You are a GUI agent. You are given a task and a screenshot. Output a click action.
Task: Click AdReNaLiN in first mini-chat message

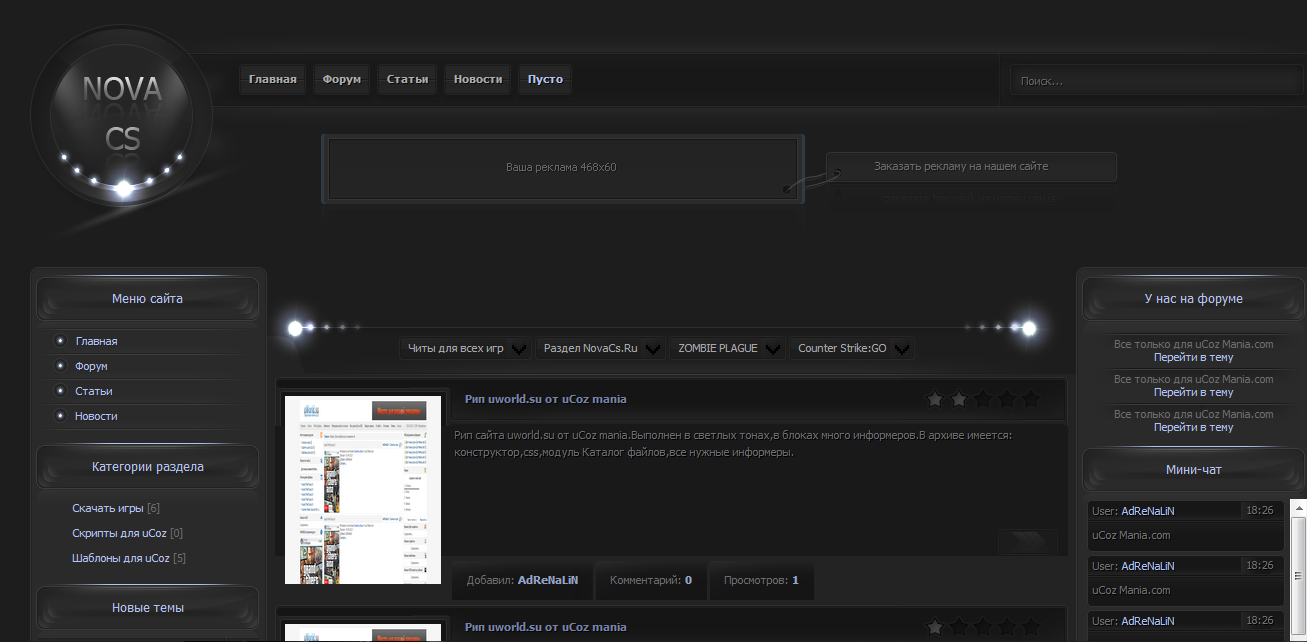(1148, 510)
